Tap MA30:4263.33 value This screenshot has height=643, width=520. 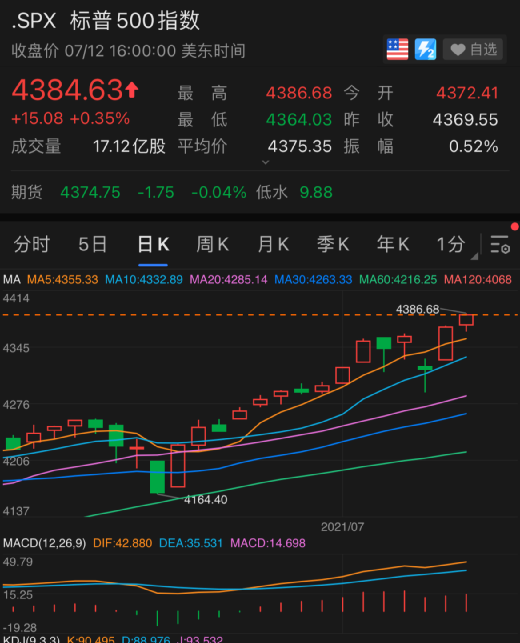[313, 280]
